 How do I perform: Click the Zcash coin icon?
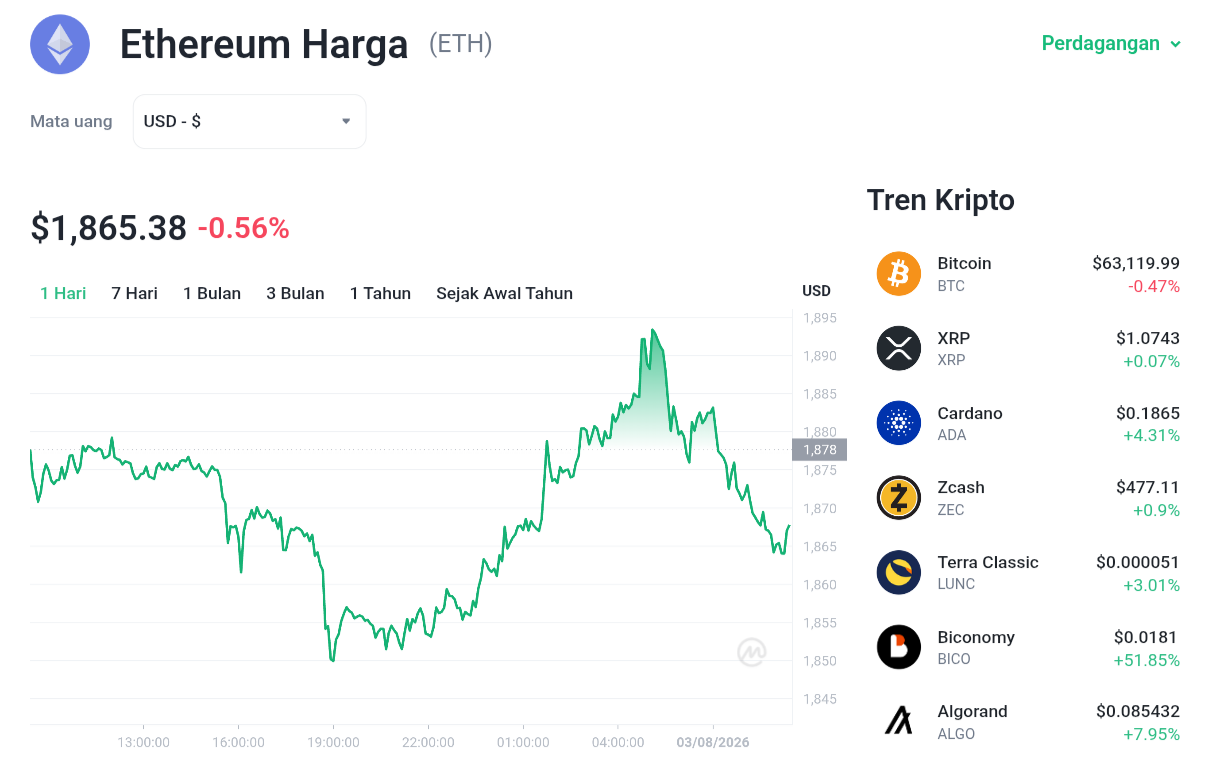click(x=898, y=498)
